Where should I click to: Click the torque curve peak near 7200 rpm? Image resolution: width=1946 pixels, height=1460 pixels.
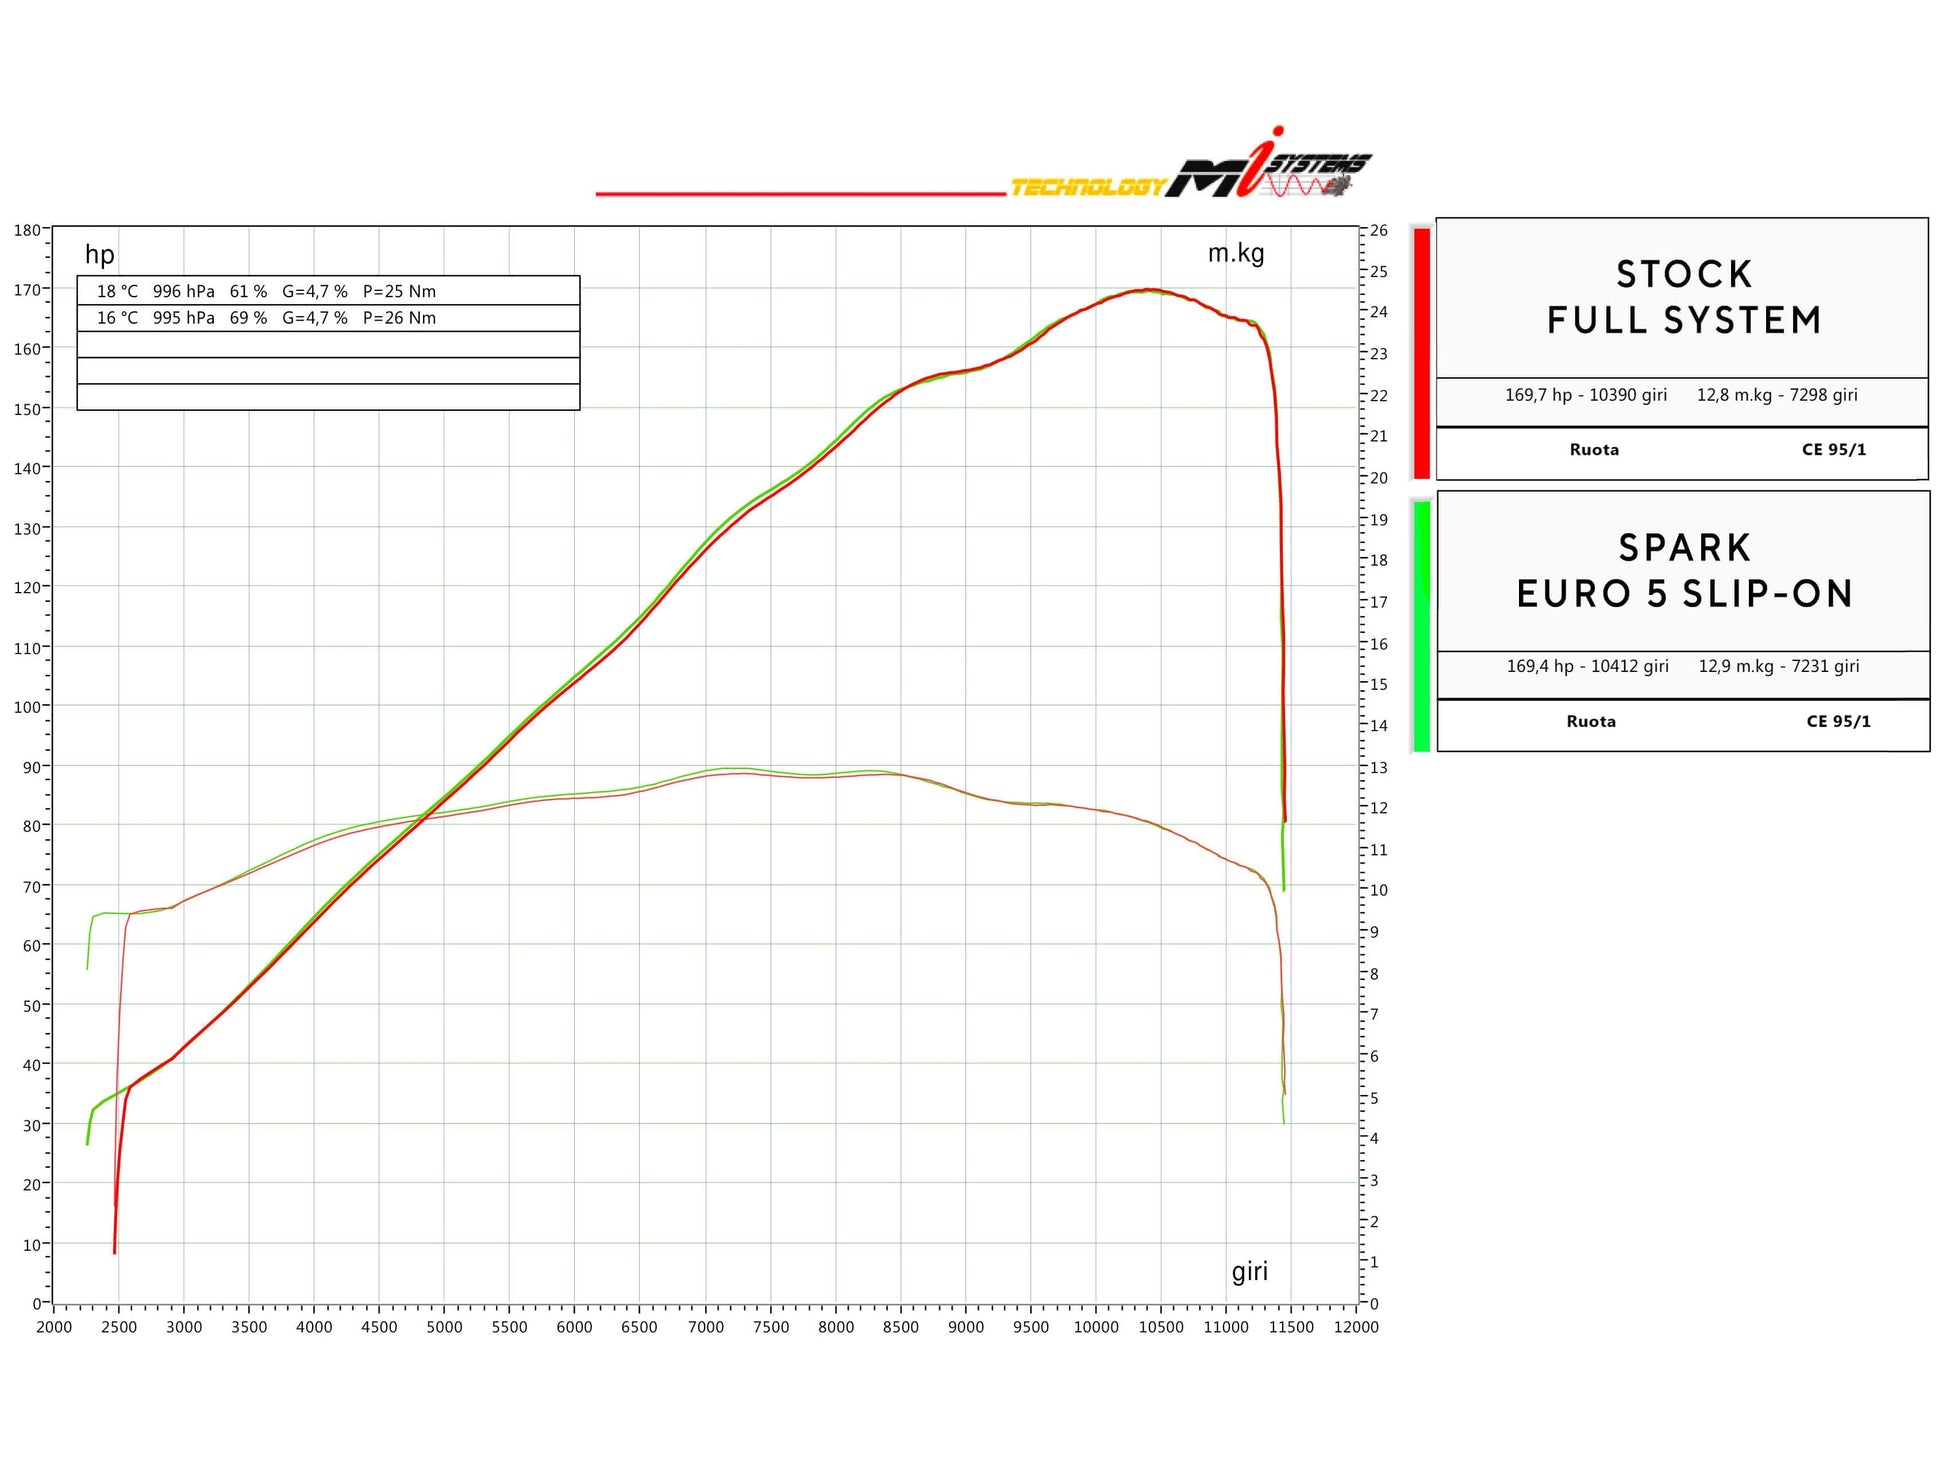(738, 770)
